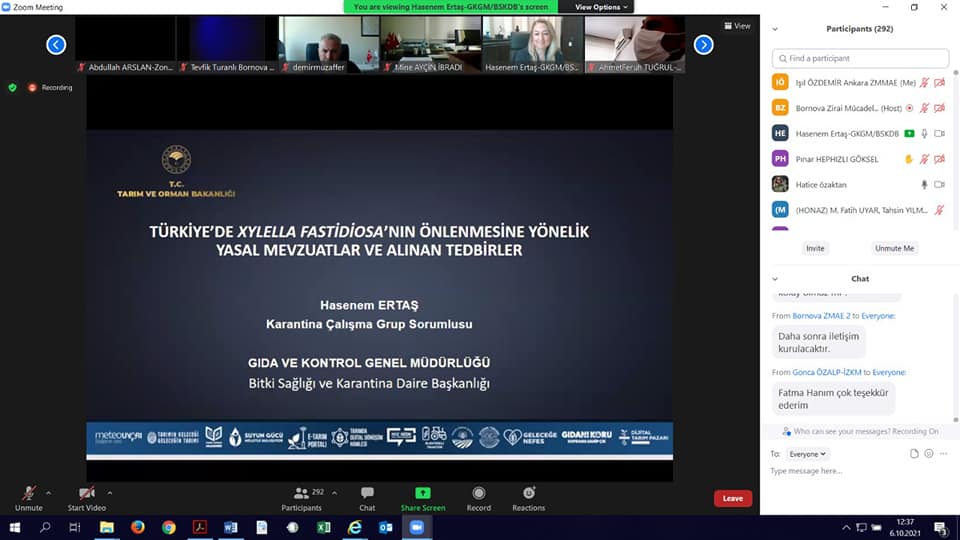Click the Find a participant search field

point(860,58)
